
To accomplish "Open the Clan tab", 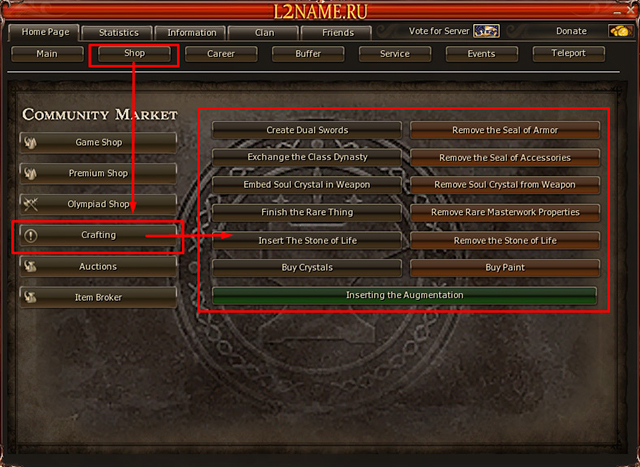I will [264, 33].
